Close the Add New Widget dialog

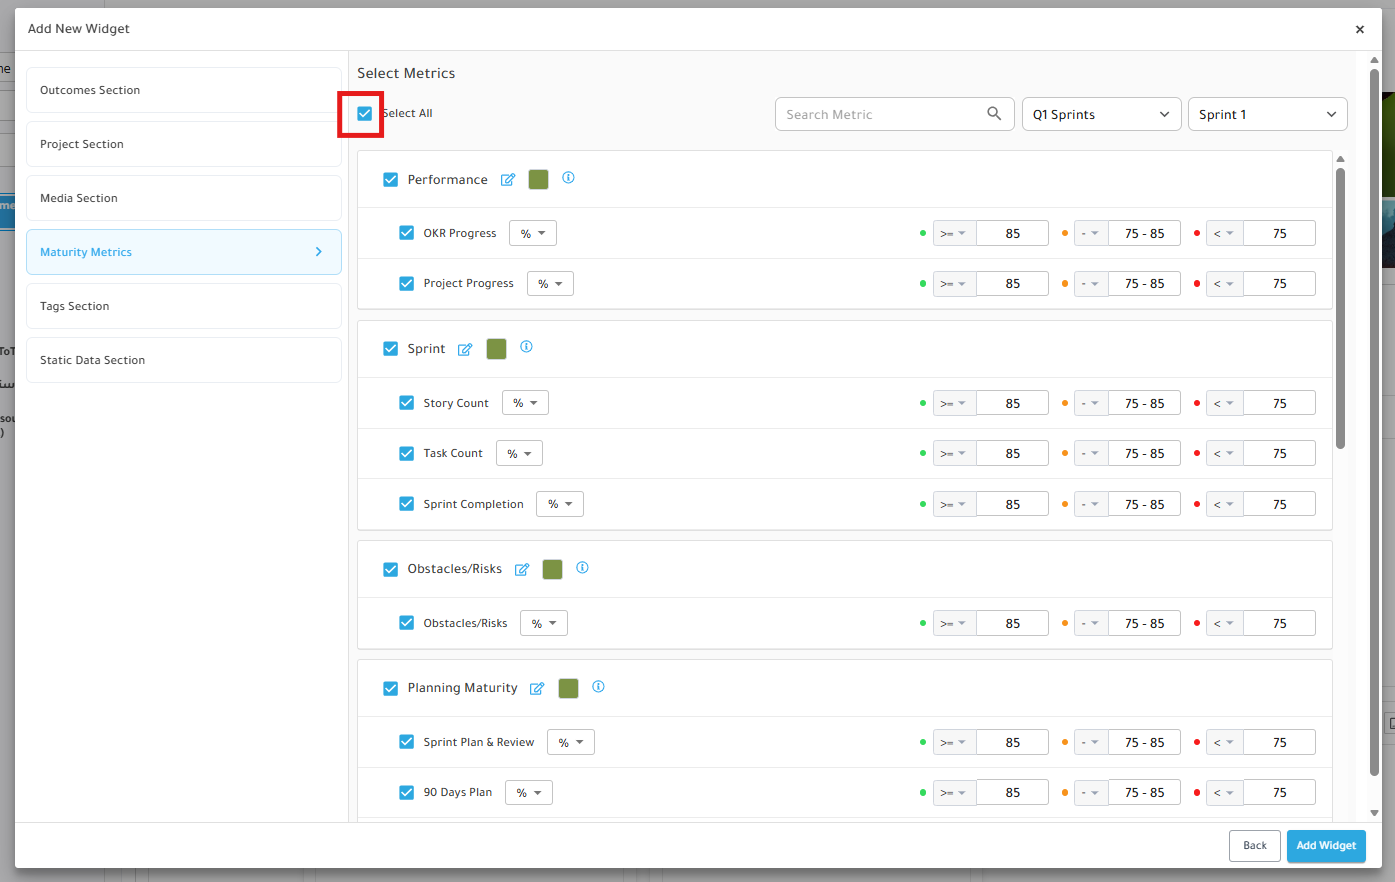(x=1360, y=29)
